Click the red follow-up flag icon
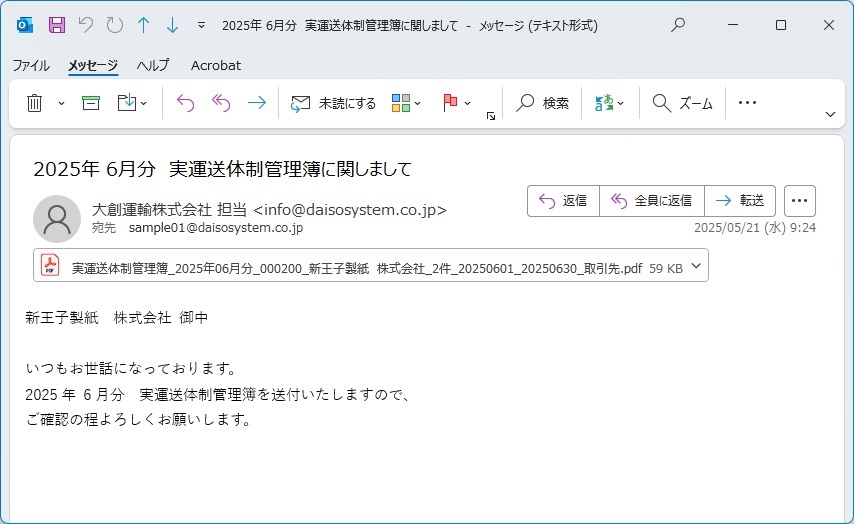The height and width of the screenshot is (524, 854). (450, 103)
